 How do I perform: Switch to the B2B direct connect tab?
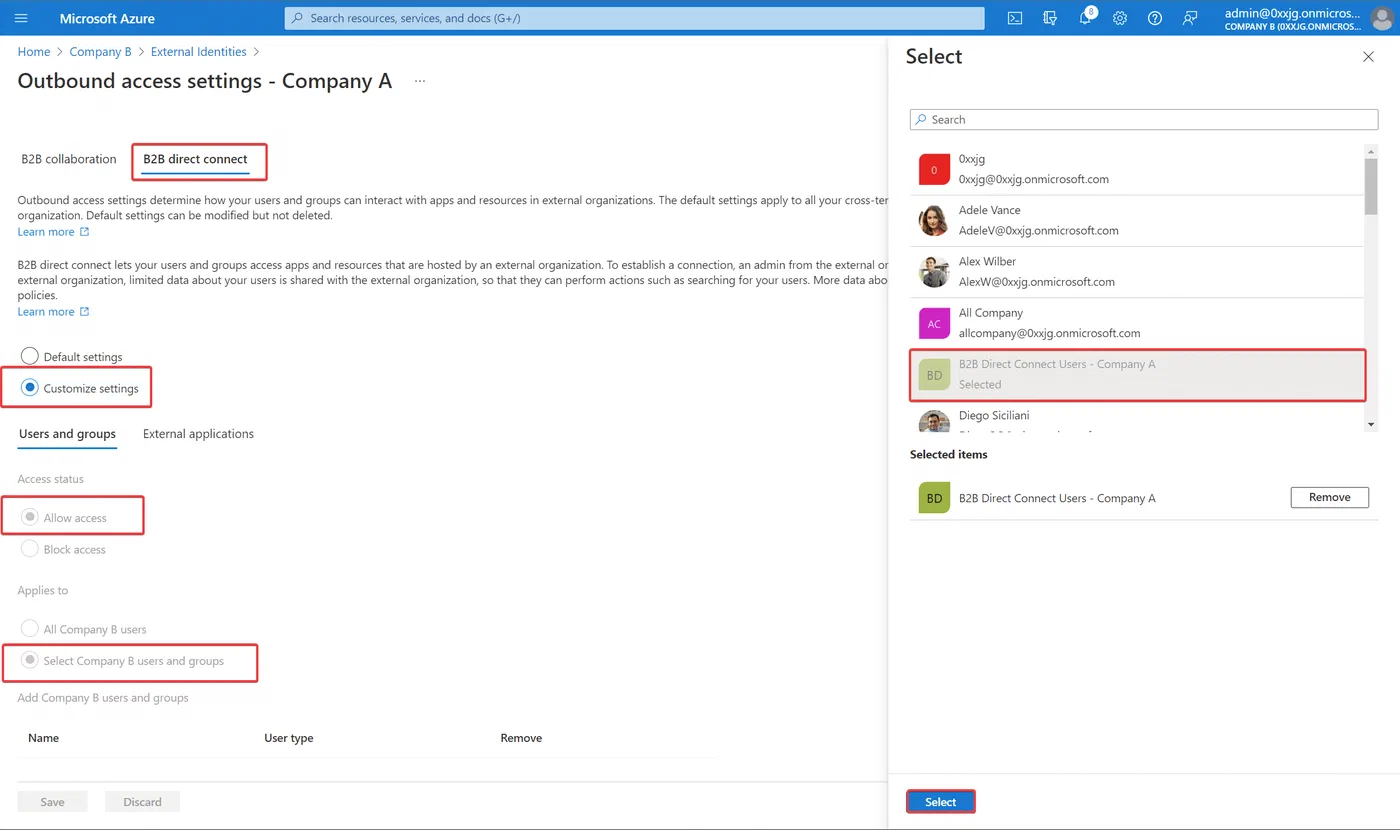tap(195, 159)
